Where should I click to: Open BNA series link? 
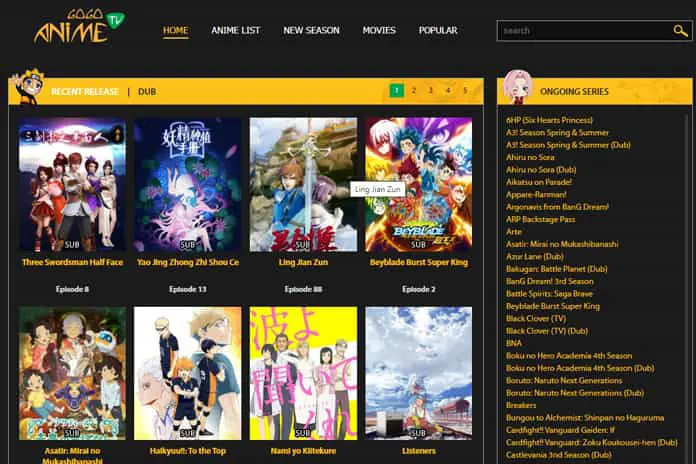coord(514,343)
